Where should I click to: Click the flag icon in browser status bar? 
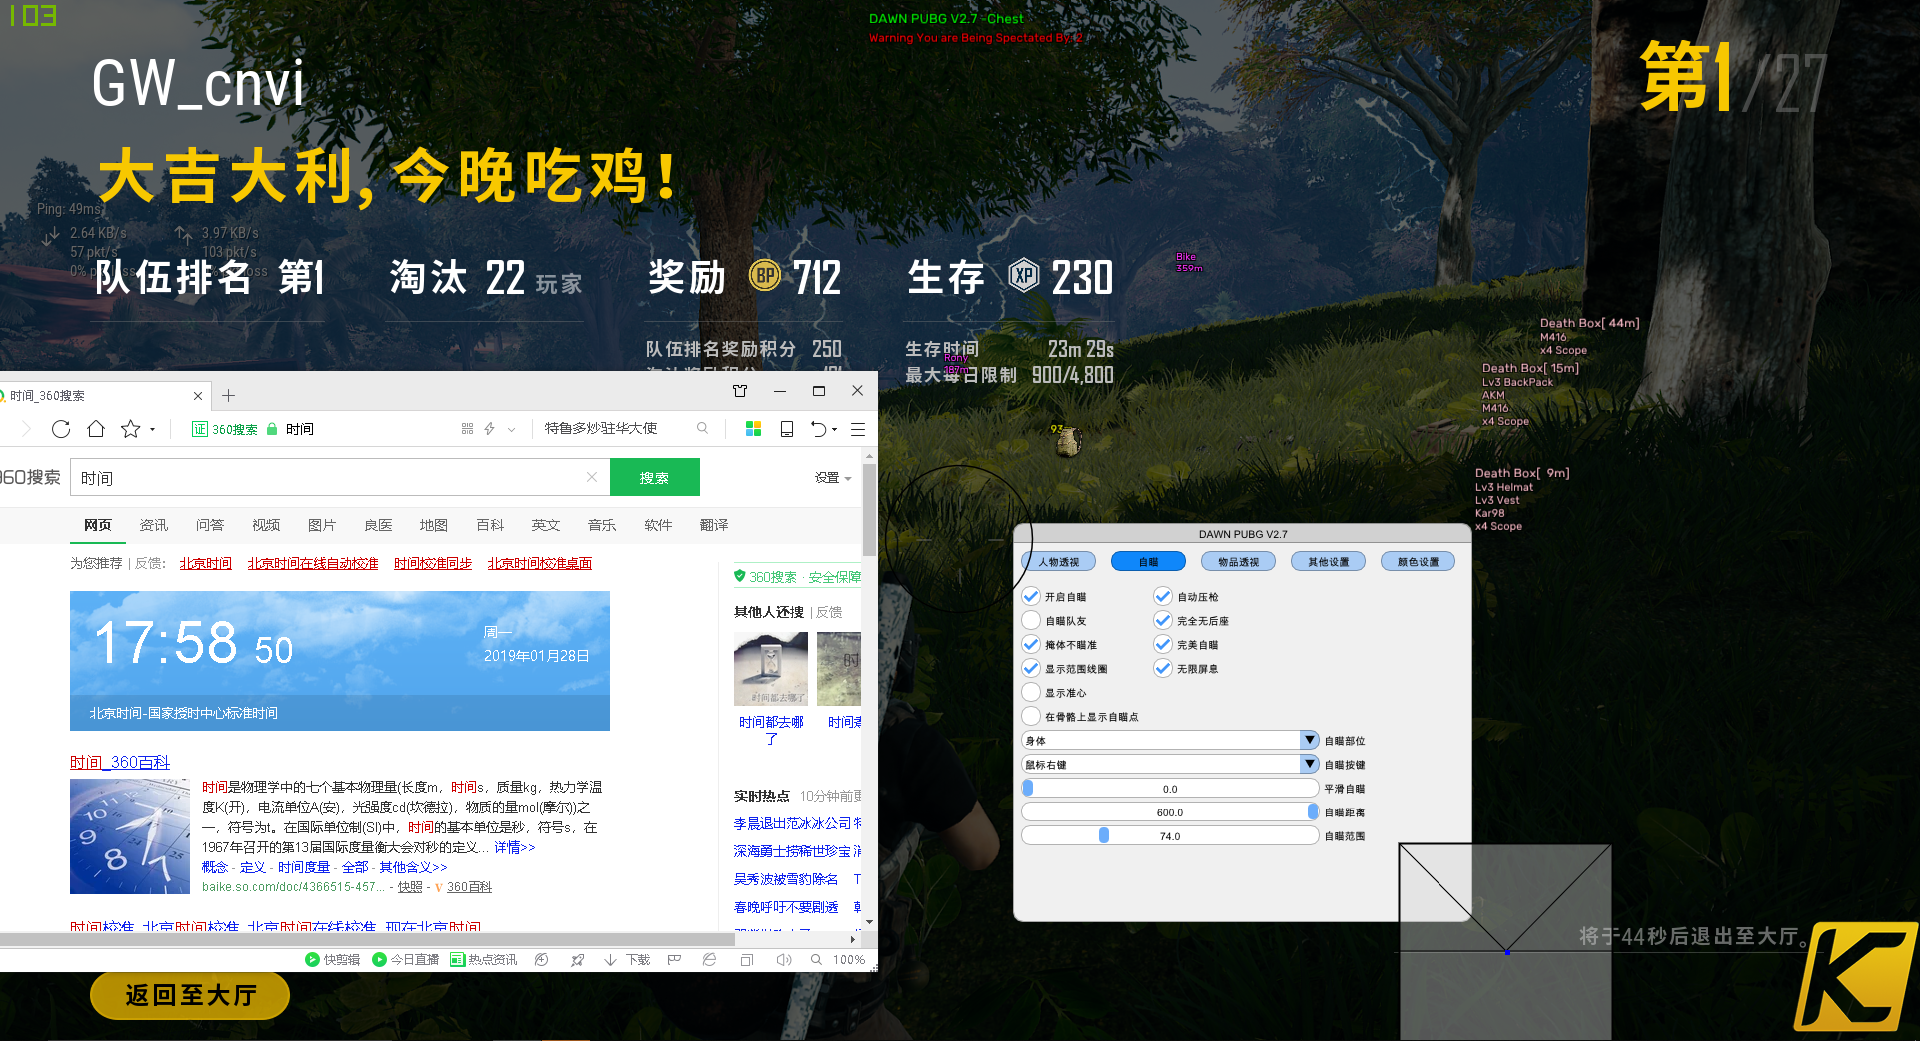point(674,960)
